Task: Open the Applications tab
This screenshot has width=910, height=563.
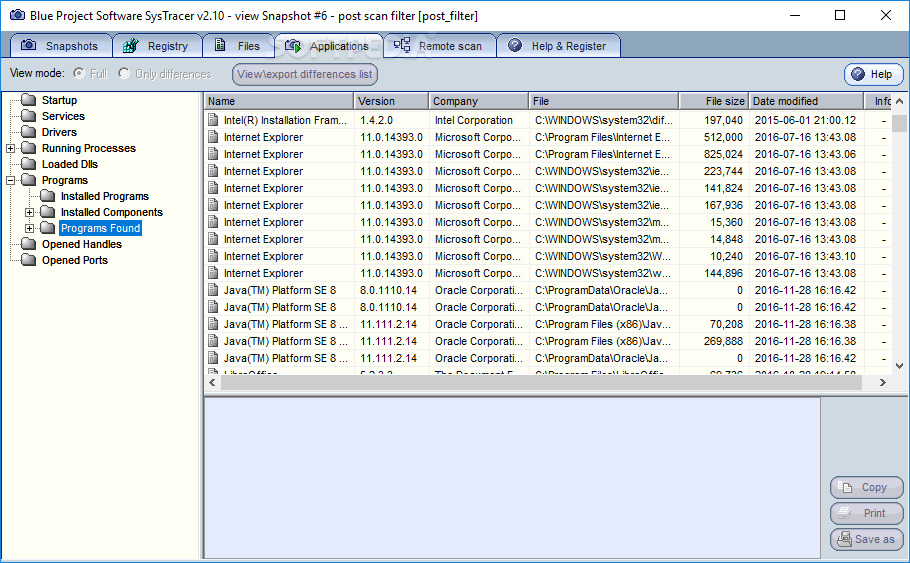Action: [x=328, y=45]
